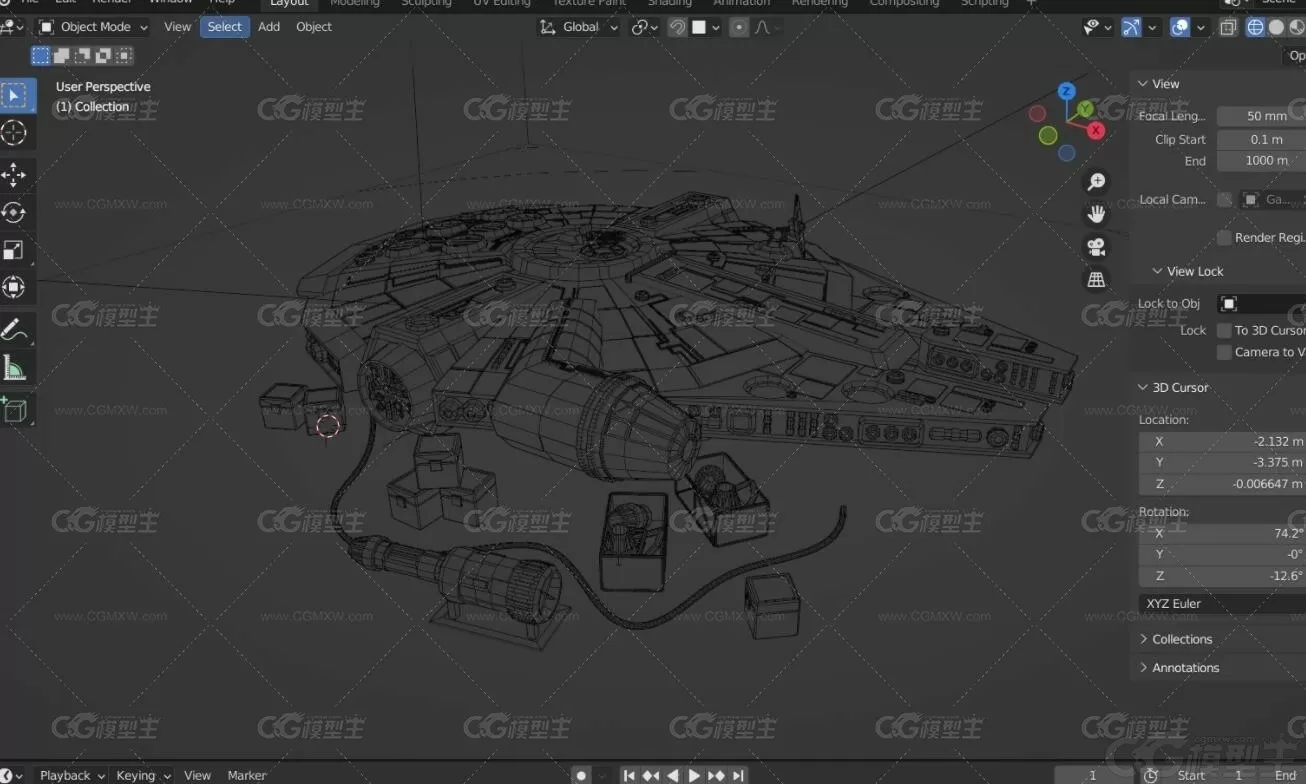1306x784 pixels.
Task: Select the Add Cube tool
Action: pyautogui.click(x=15, y=410)
